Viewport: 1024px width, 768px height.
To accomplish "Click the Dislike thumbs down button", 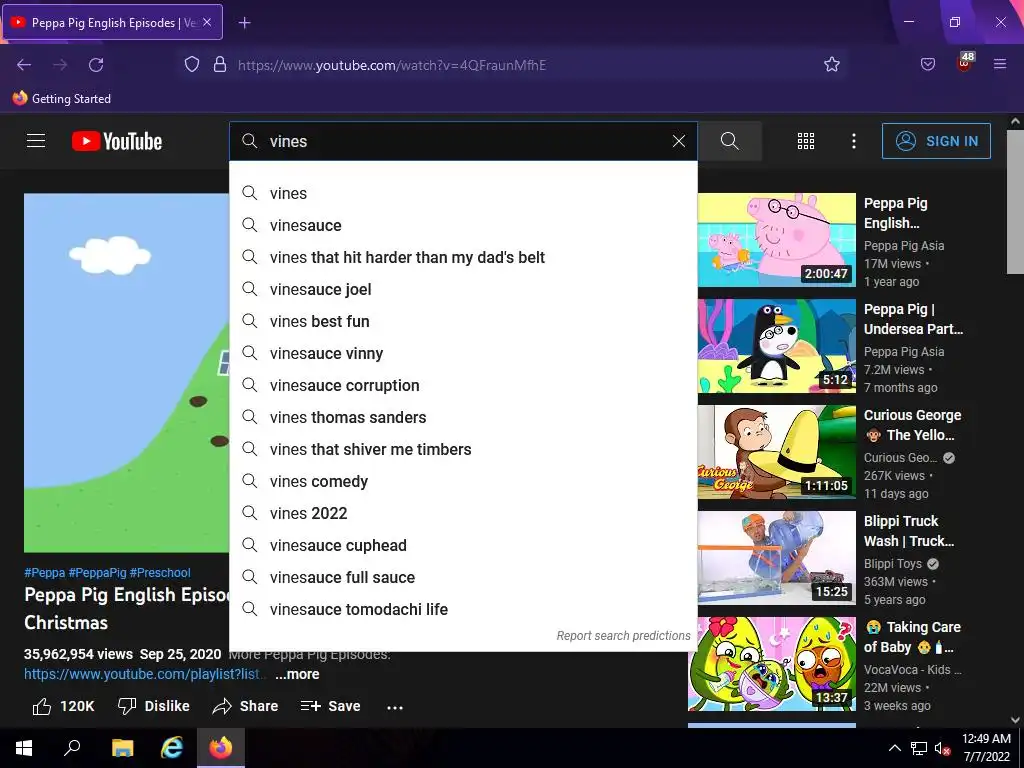I will (x=153, y=706).
